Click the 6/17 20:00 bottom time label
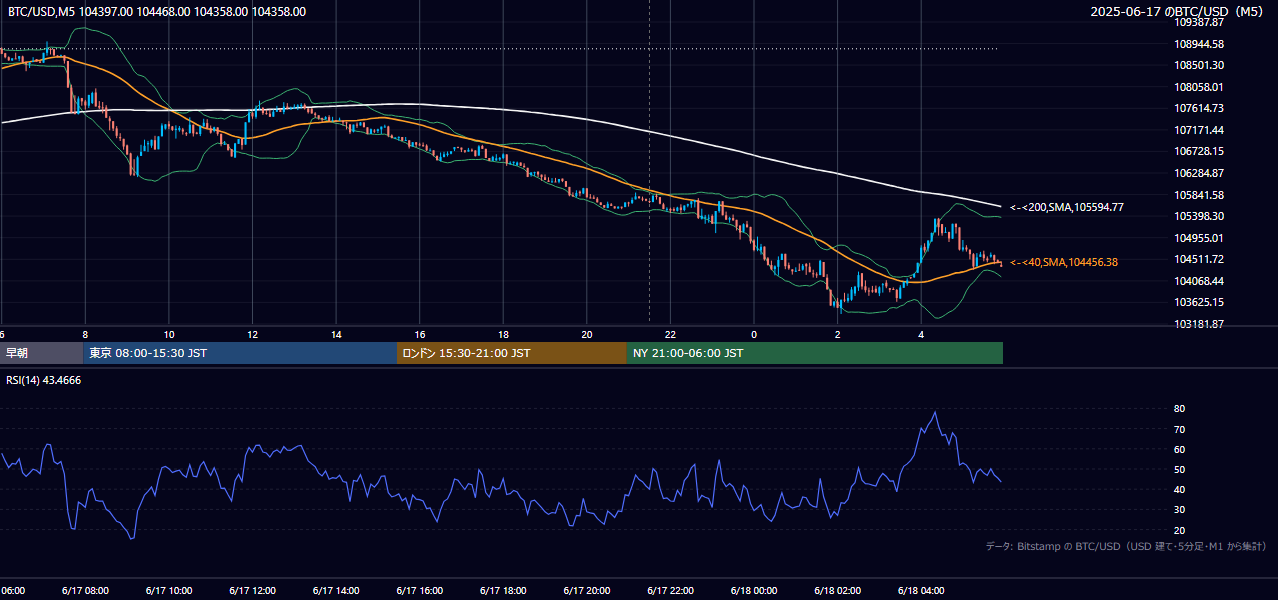This screenshot has height=600, width=1278. [x=587, y=591]
